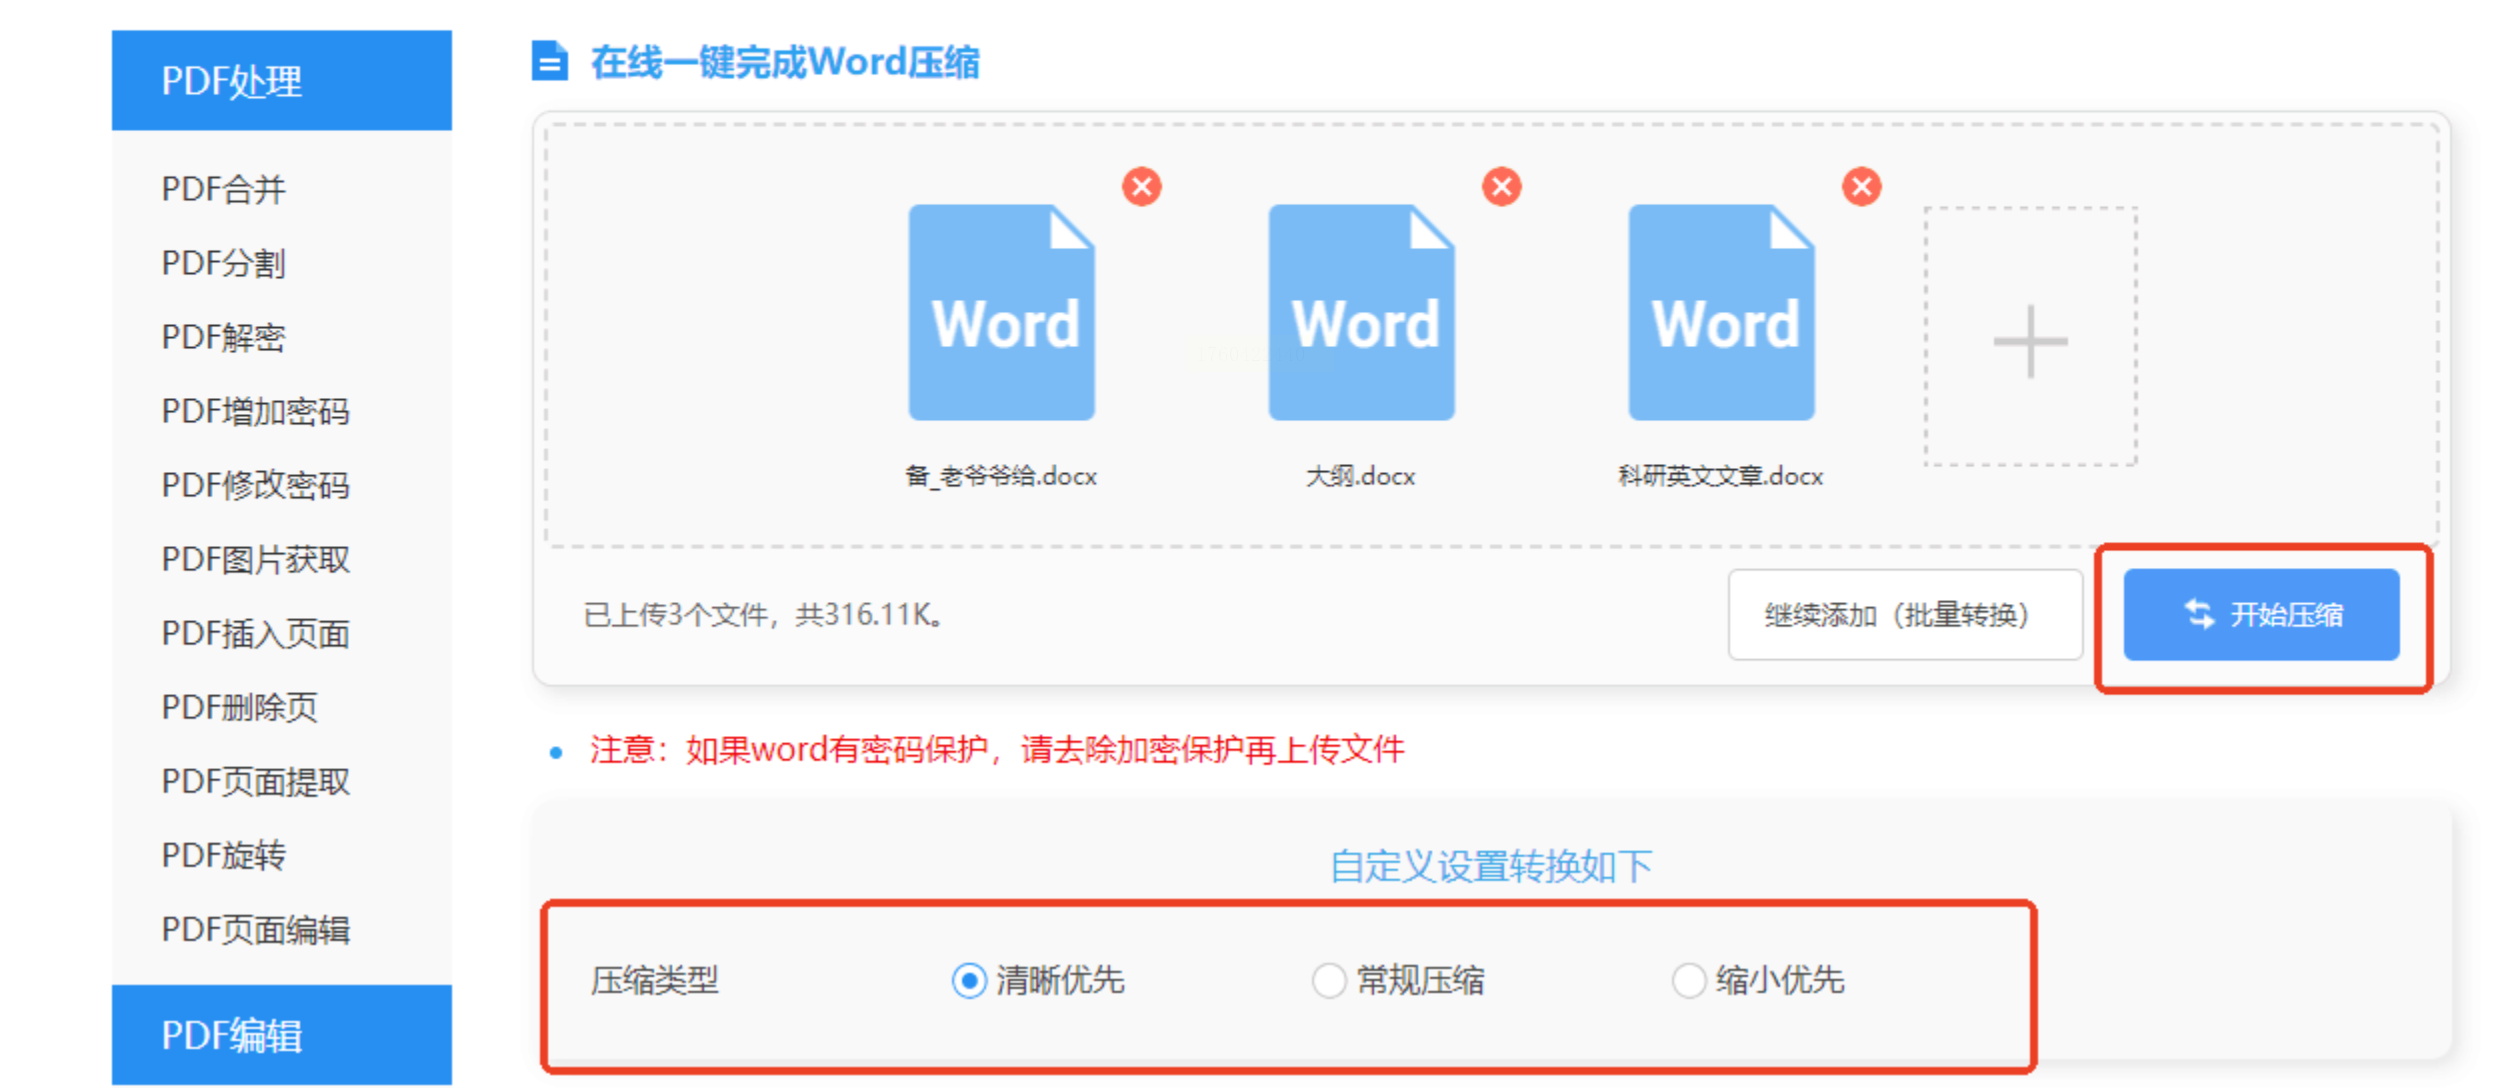Choose 常规压缩 compression option
This screenshot has width=2520, height=1088.
pos(1329,981)
